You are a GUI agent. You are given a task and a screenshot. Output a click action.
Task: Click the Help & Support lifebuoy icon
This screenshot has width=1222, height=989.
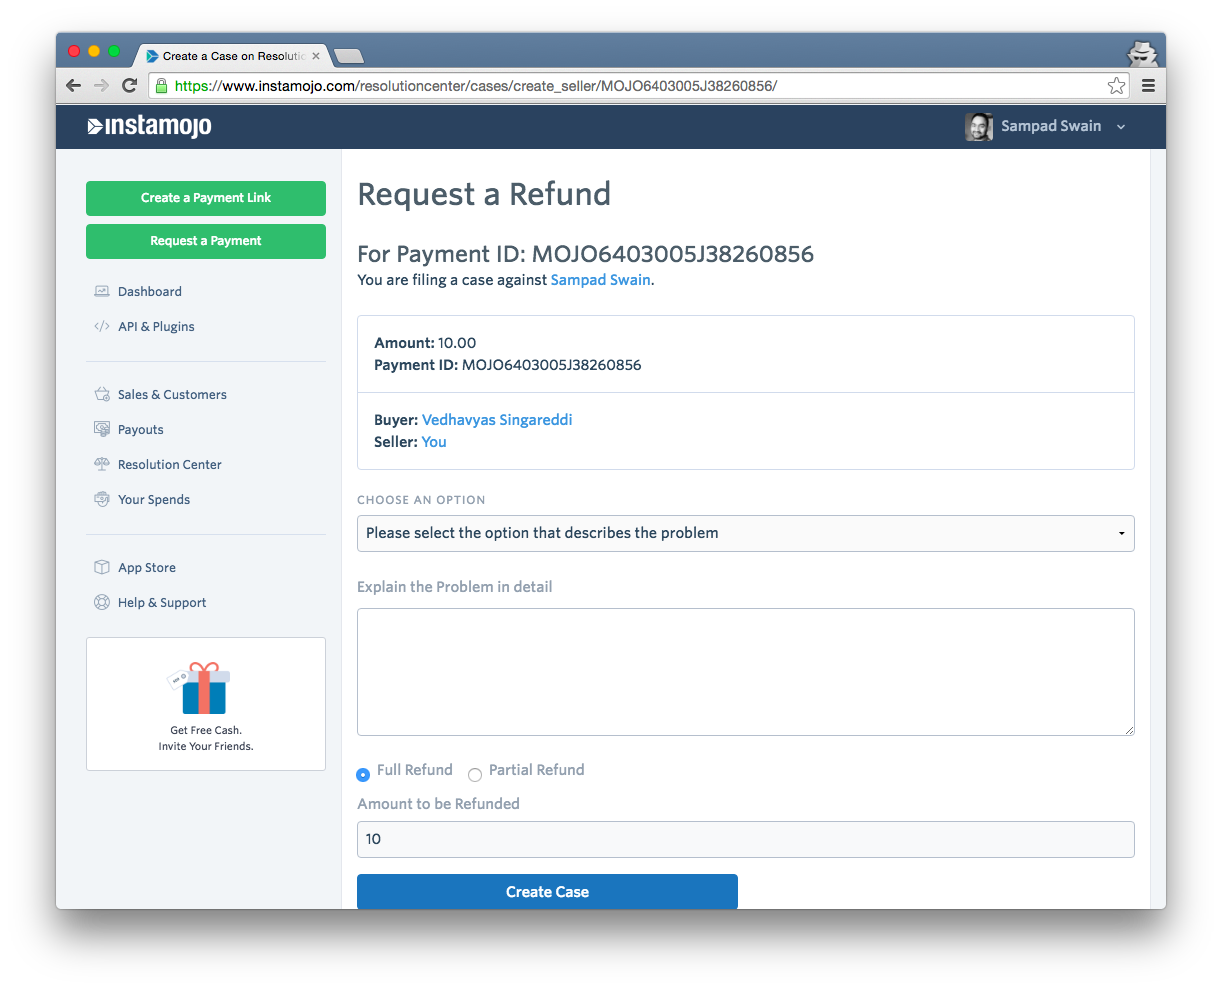tap(102, 602)
